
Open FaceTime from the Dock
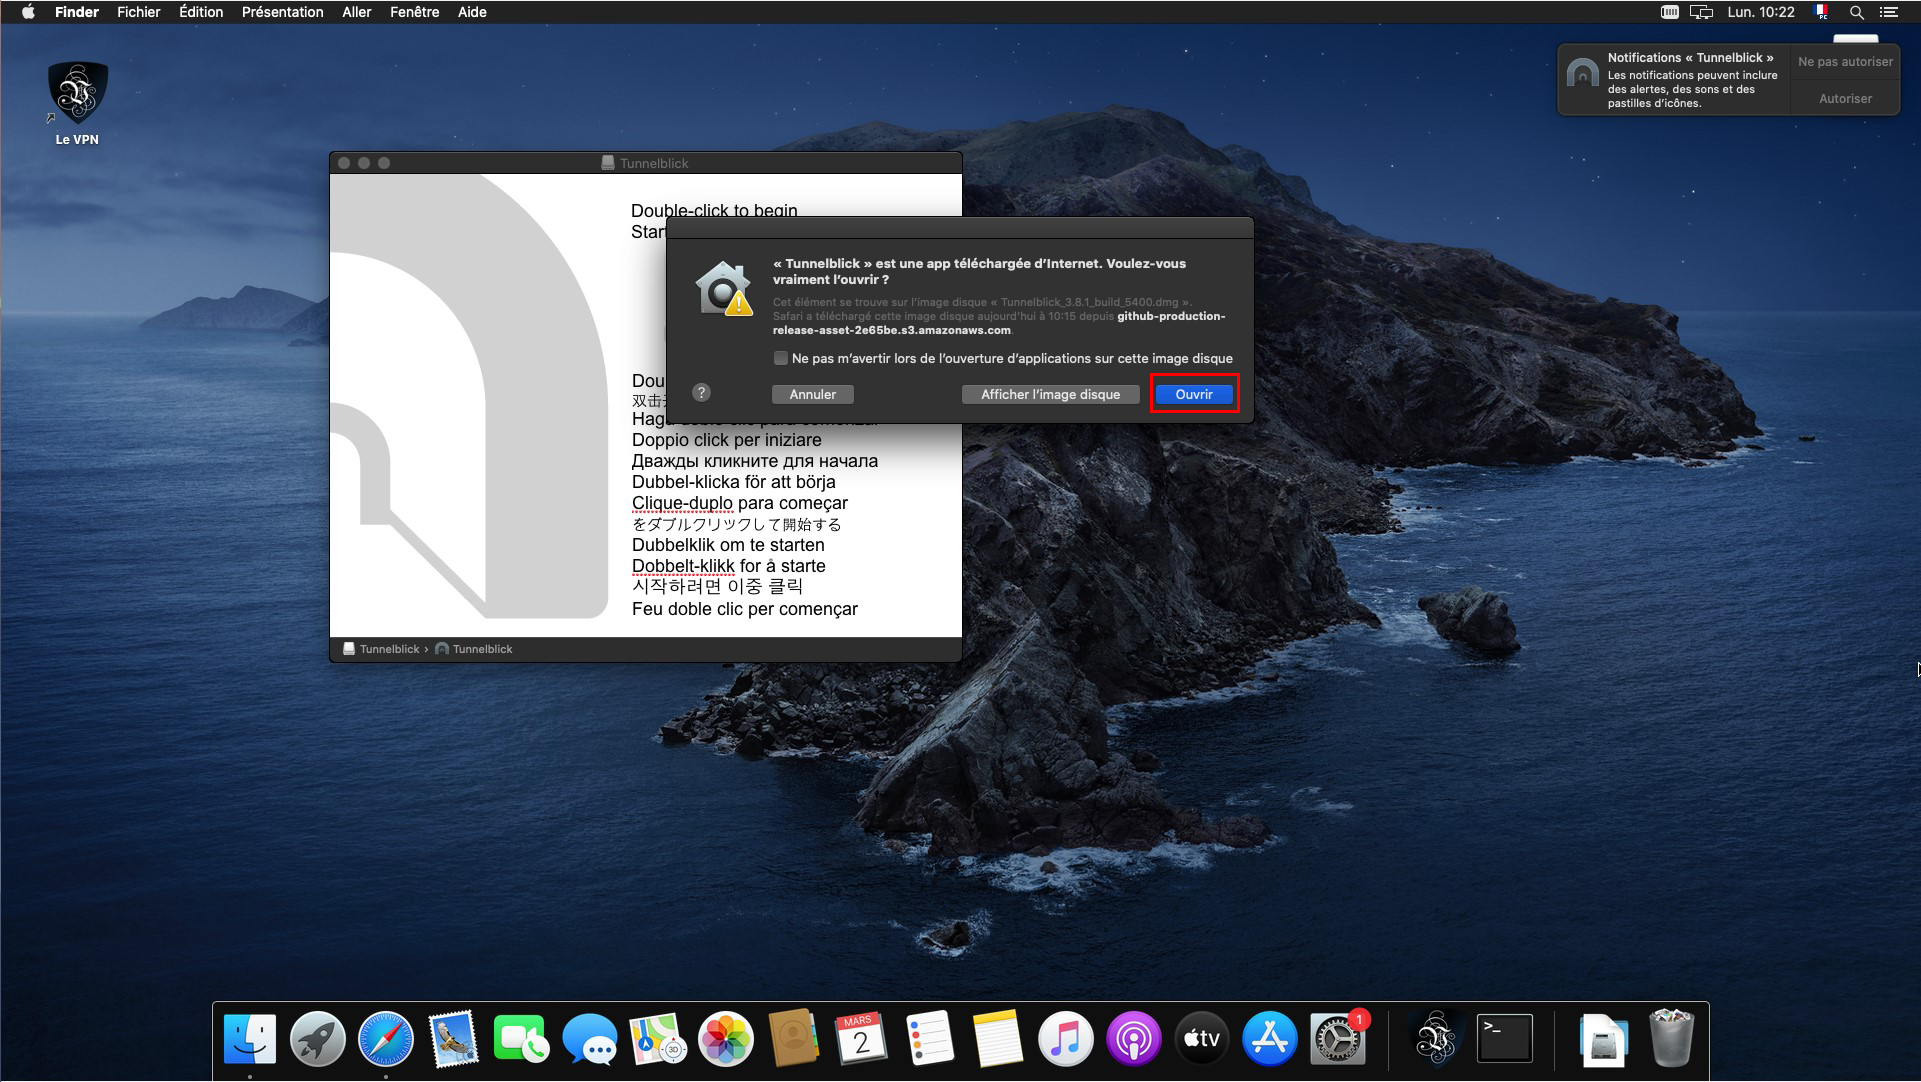tap(521, 1039)
